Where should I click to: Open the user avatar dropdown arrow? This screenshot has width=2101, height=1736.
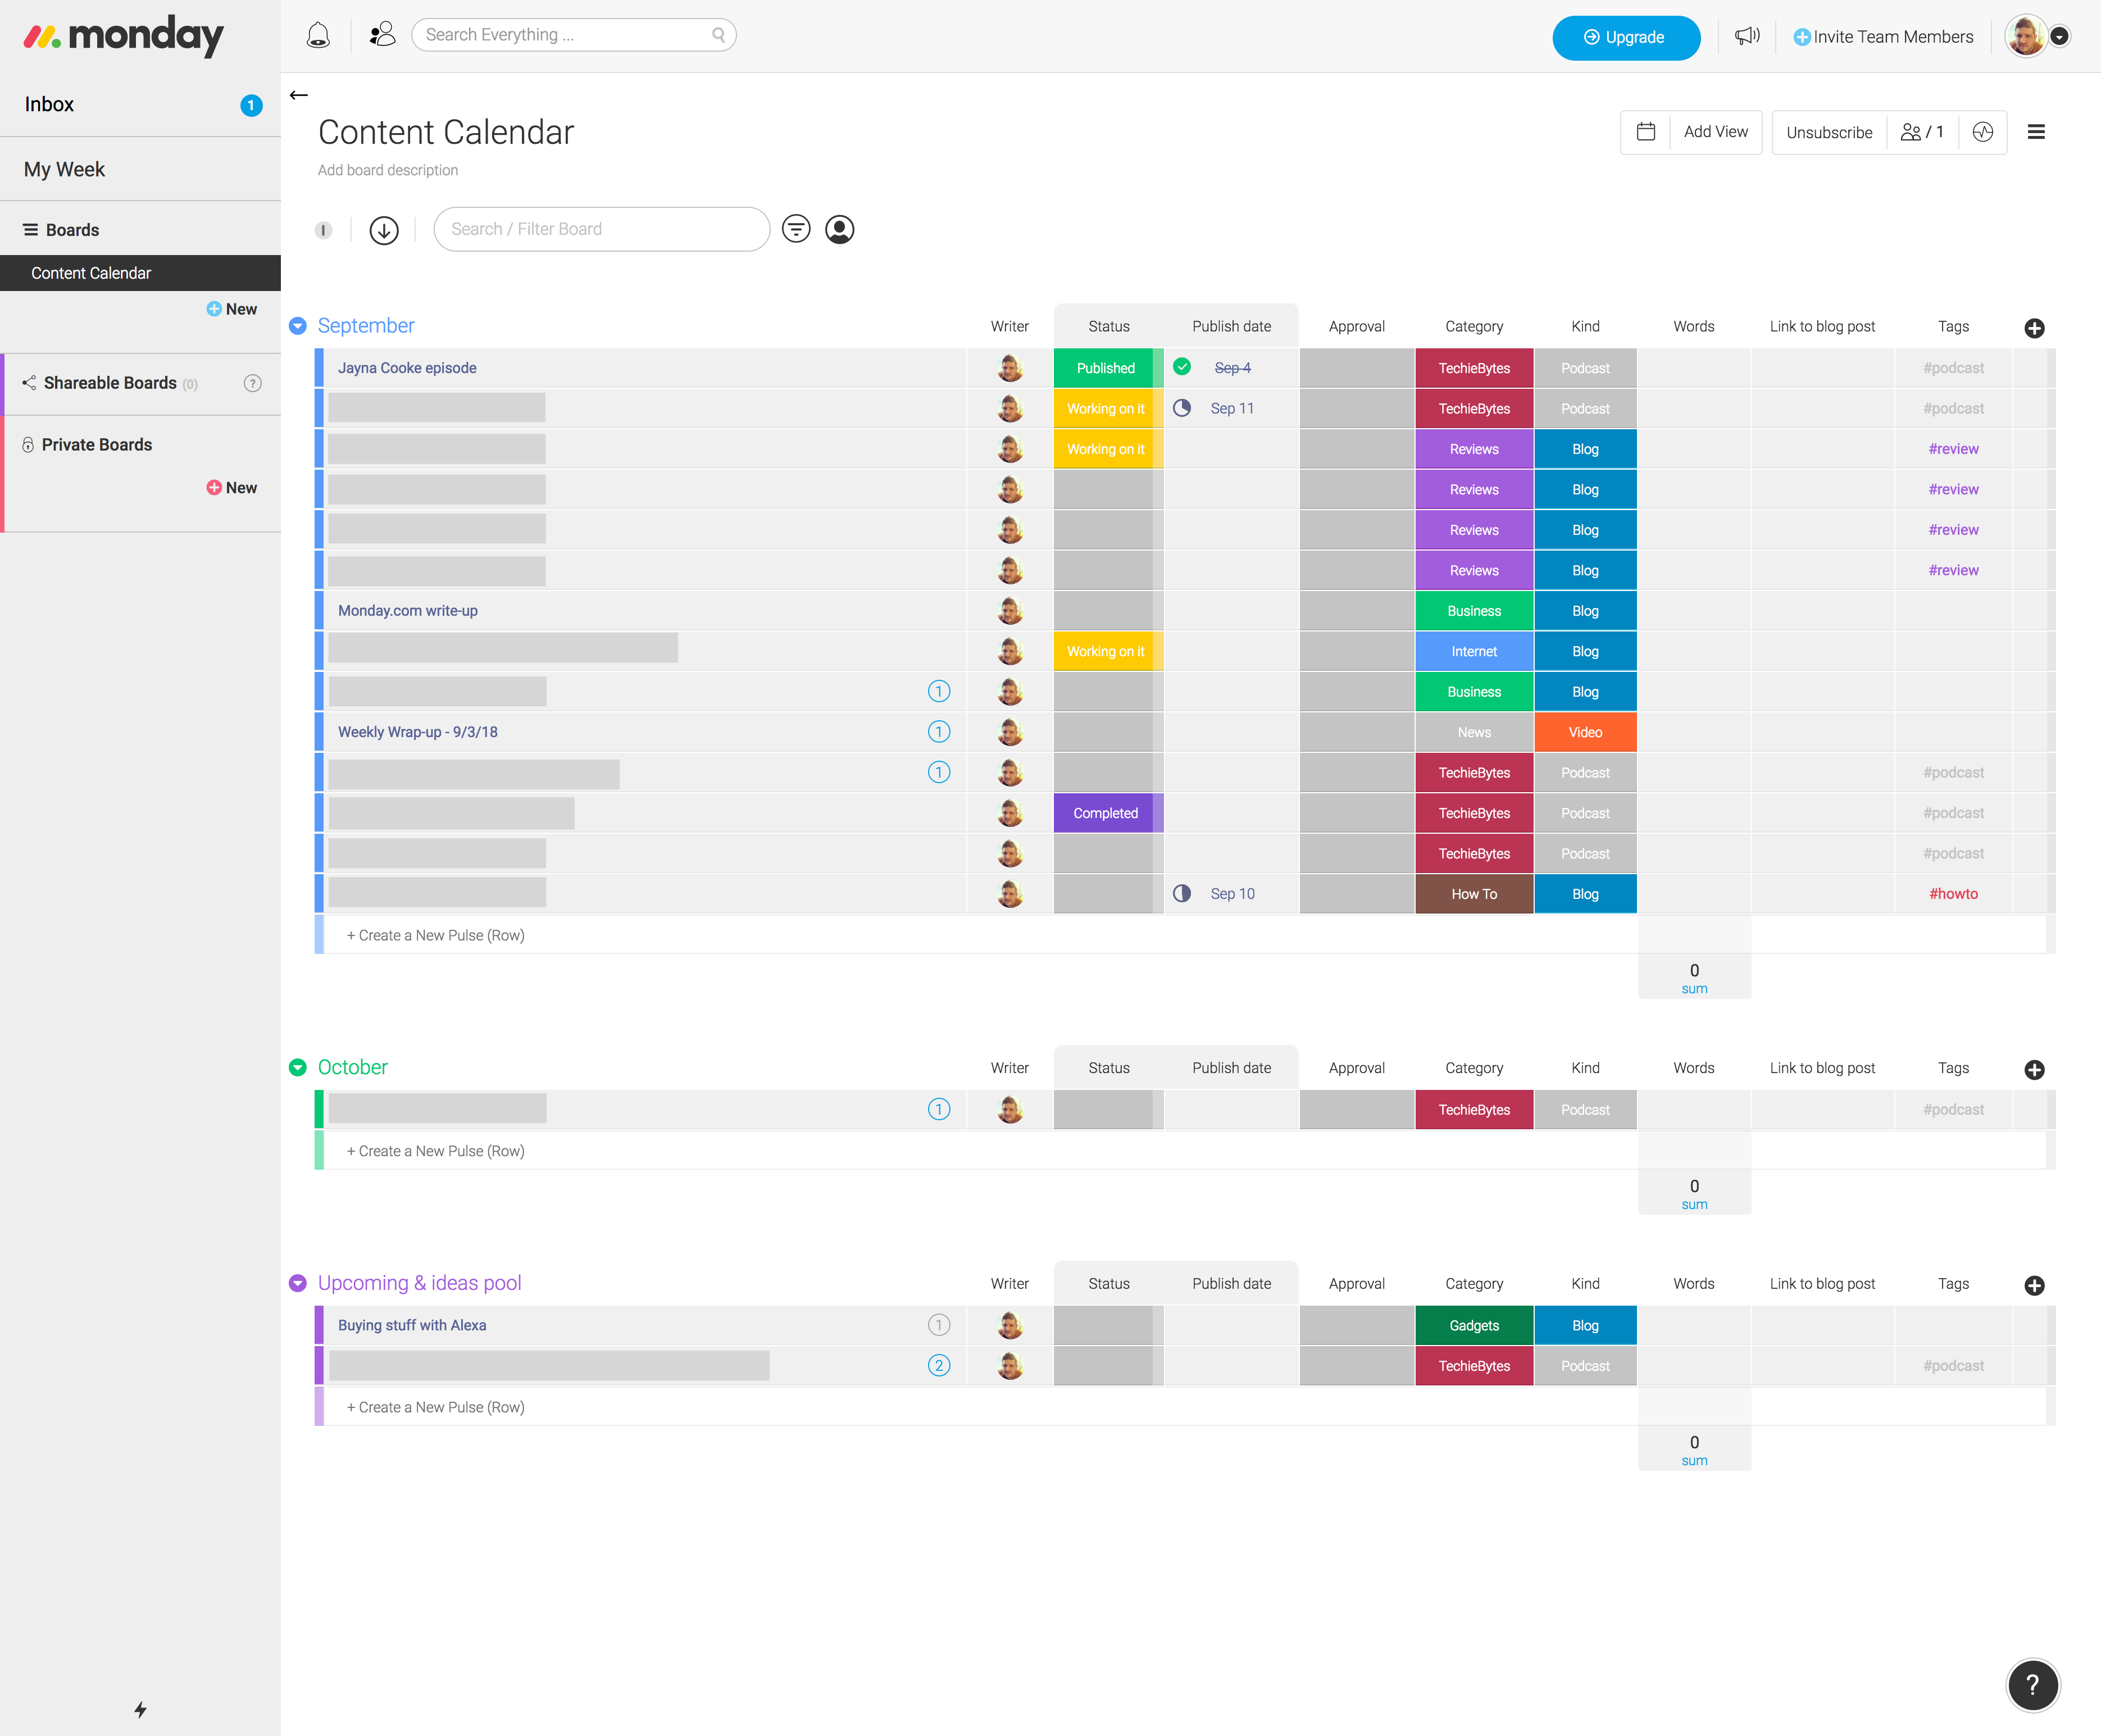click(2059, 37)
